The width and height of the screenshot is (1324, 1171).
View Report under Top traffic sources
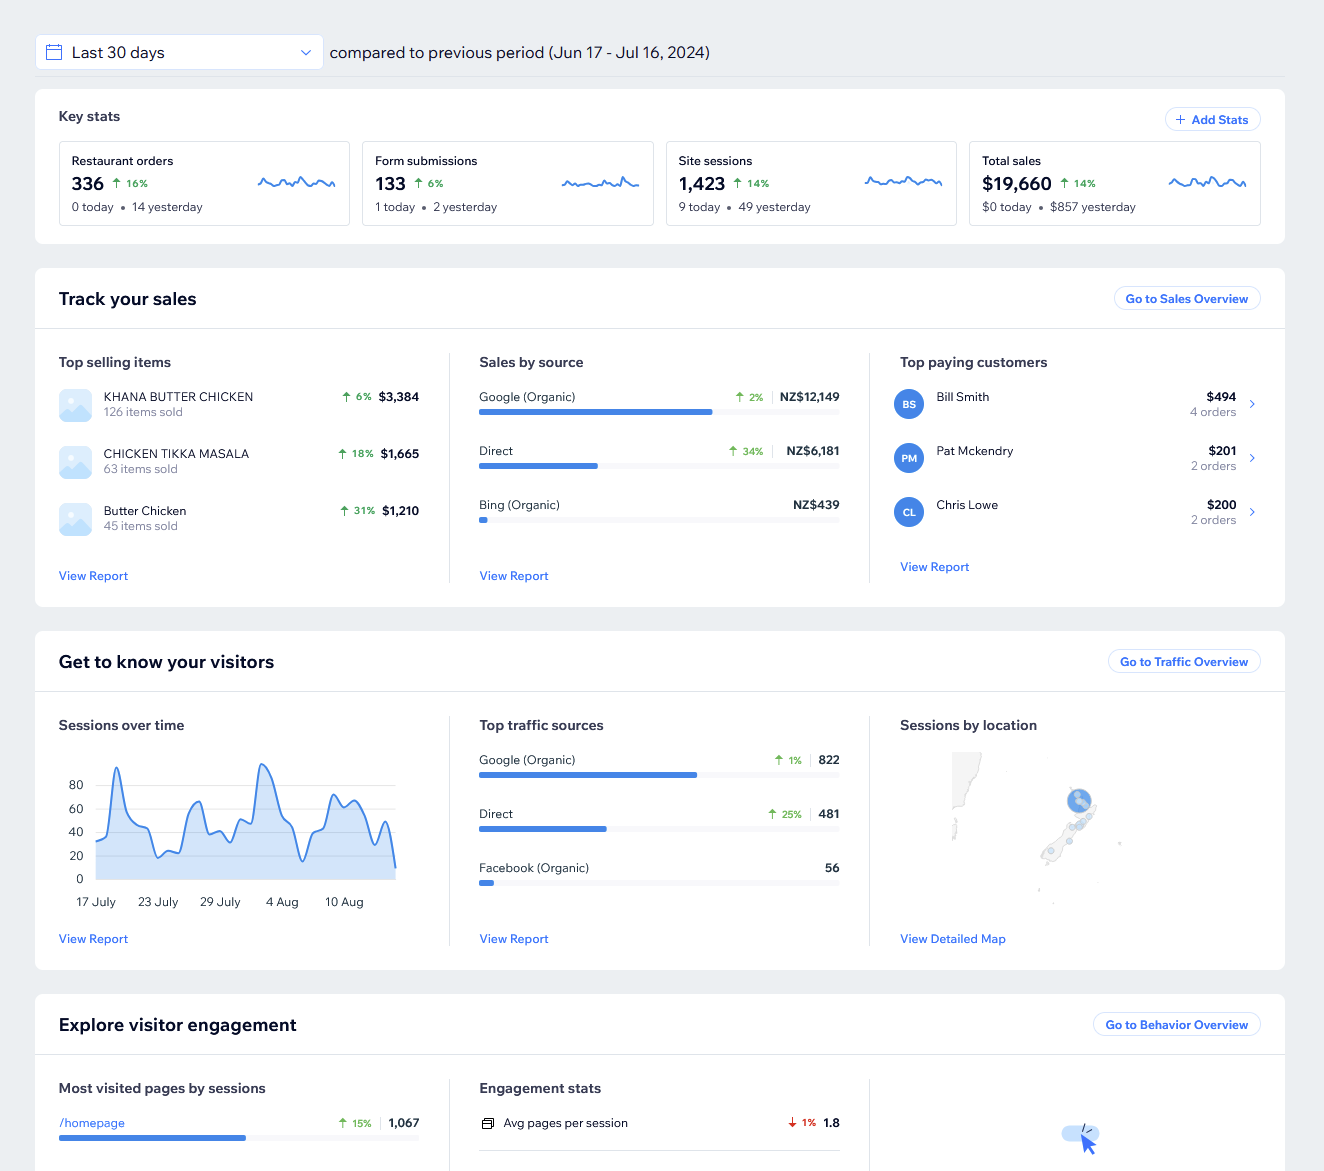pos(514,939)
